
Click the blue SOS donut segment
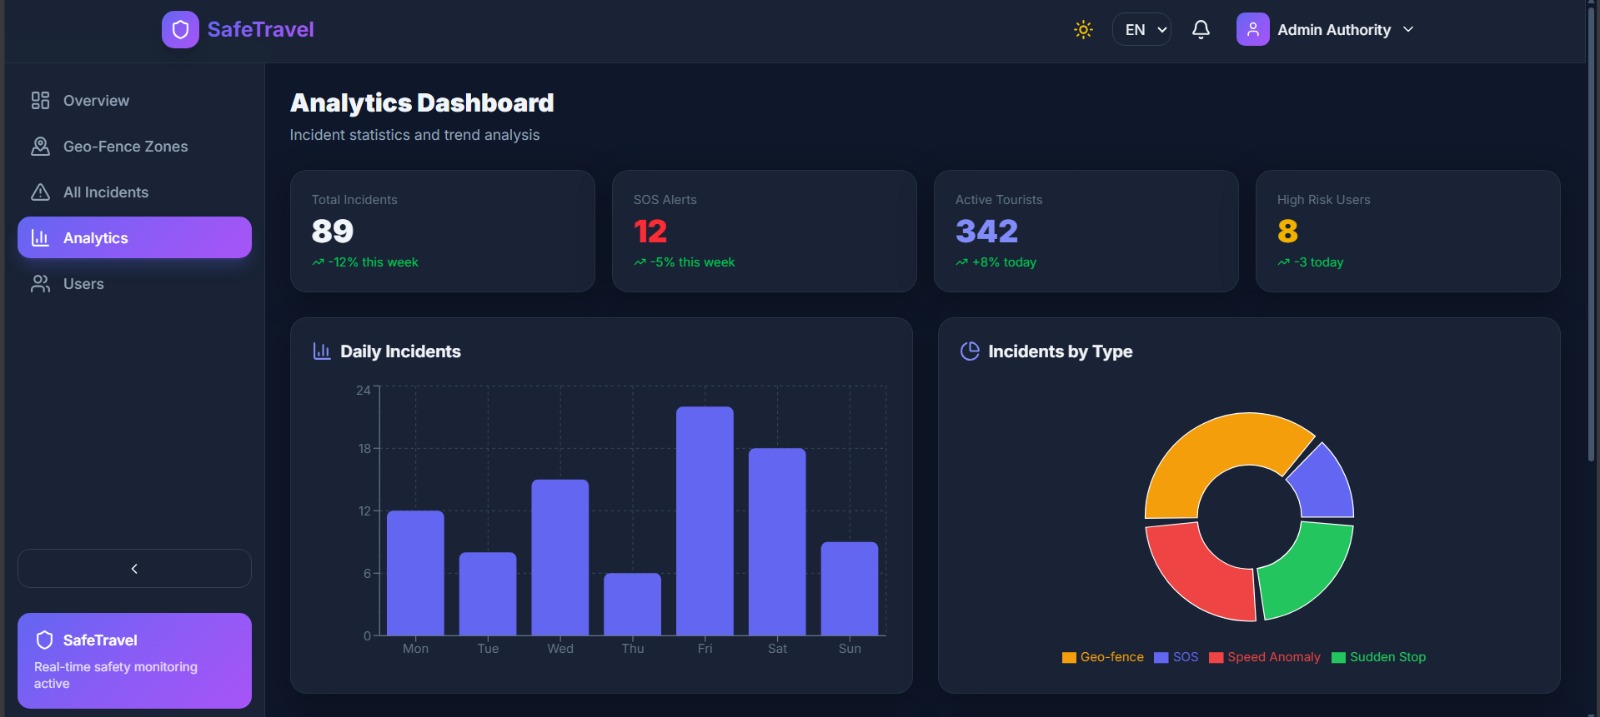tap(1325, 485)
